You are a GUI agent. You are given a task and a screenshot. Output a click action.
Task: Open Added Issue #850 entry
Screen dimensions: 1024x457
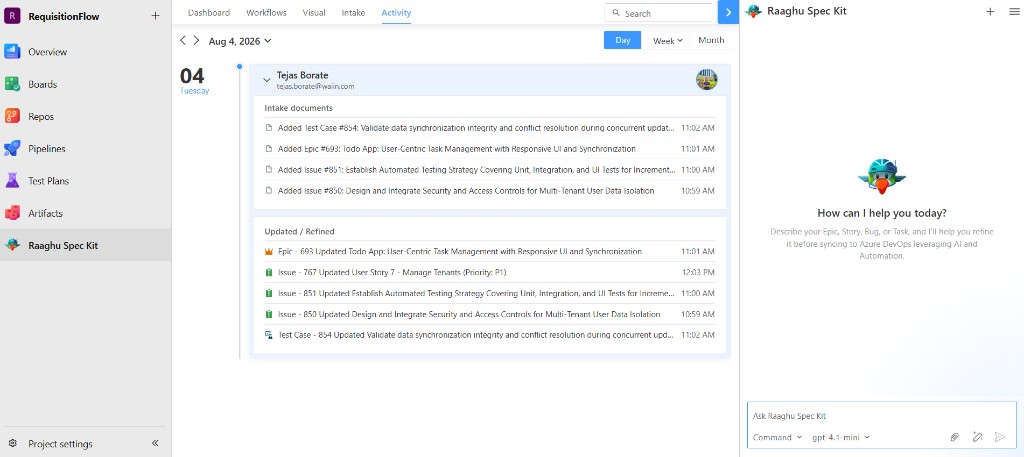click(x=489, y=191)
